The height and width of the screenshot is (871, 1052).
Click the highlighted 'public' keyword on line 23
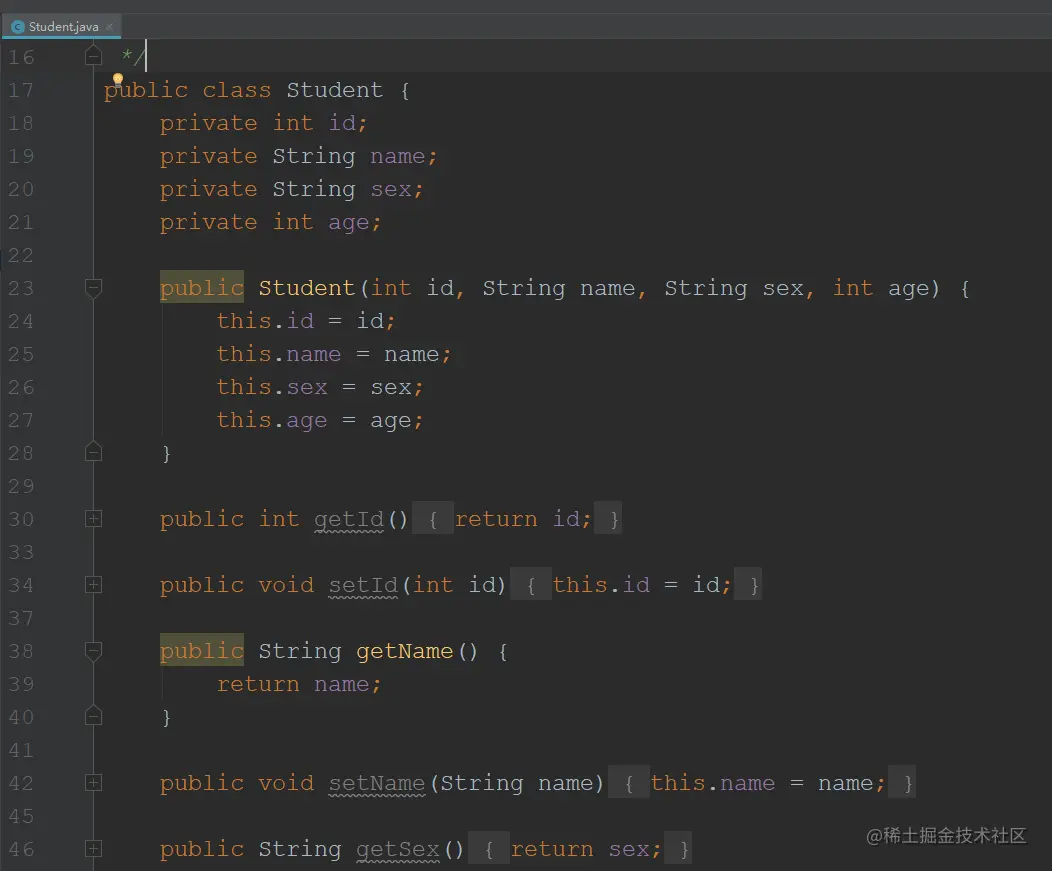pos(202,287)
